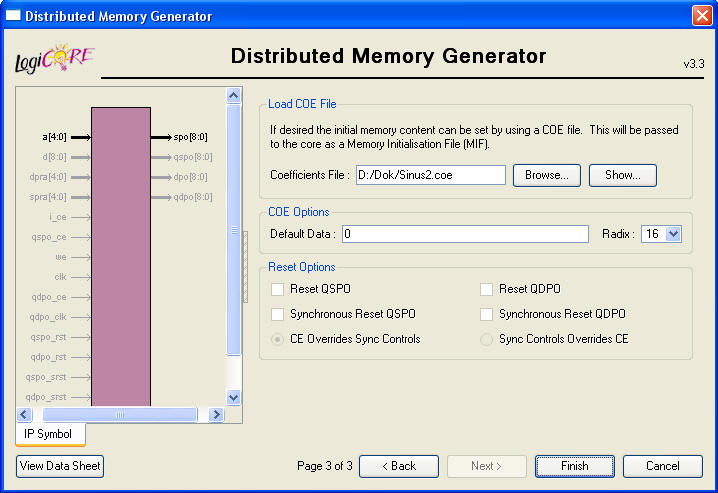The height and width of the screenshot is (493, 718).
Task: Click the qspo[8:0] port label
Action: (193, 157)
